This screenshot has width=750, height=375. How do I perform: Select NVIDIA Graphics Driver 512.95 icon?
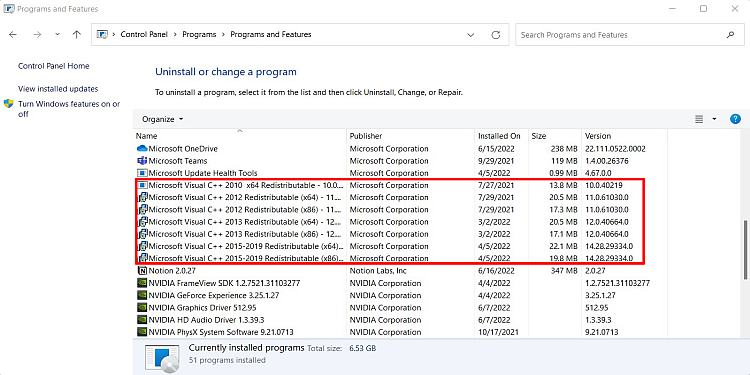coord(142,308)
